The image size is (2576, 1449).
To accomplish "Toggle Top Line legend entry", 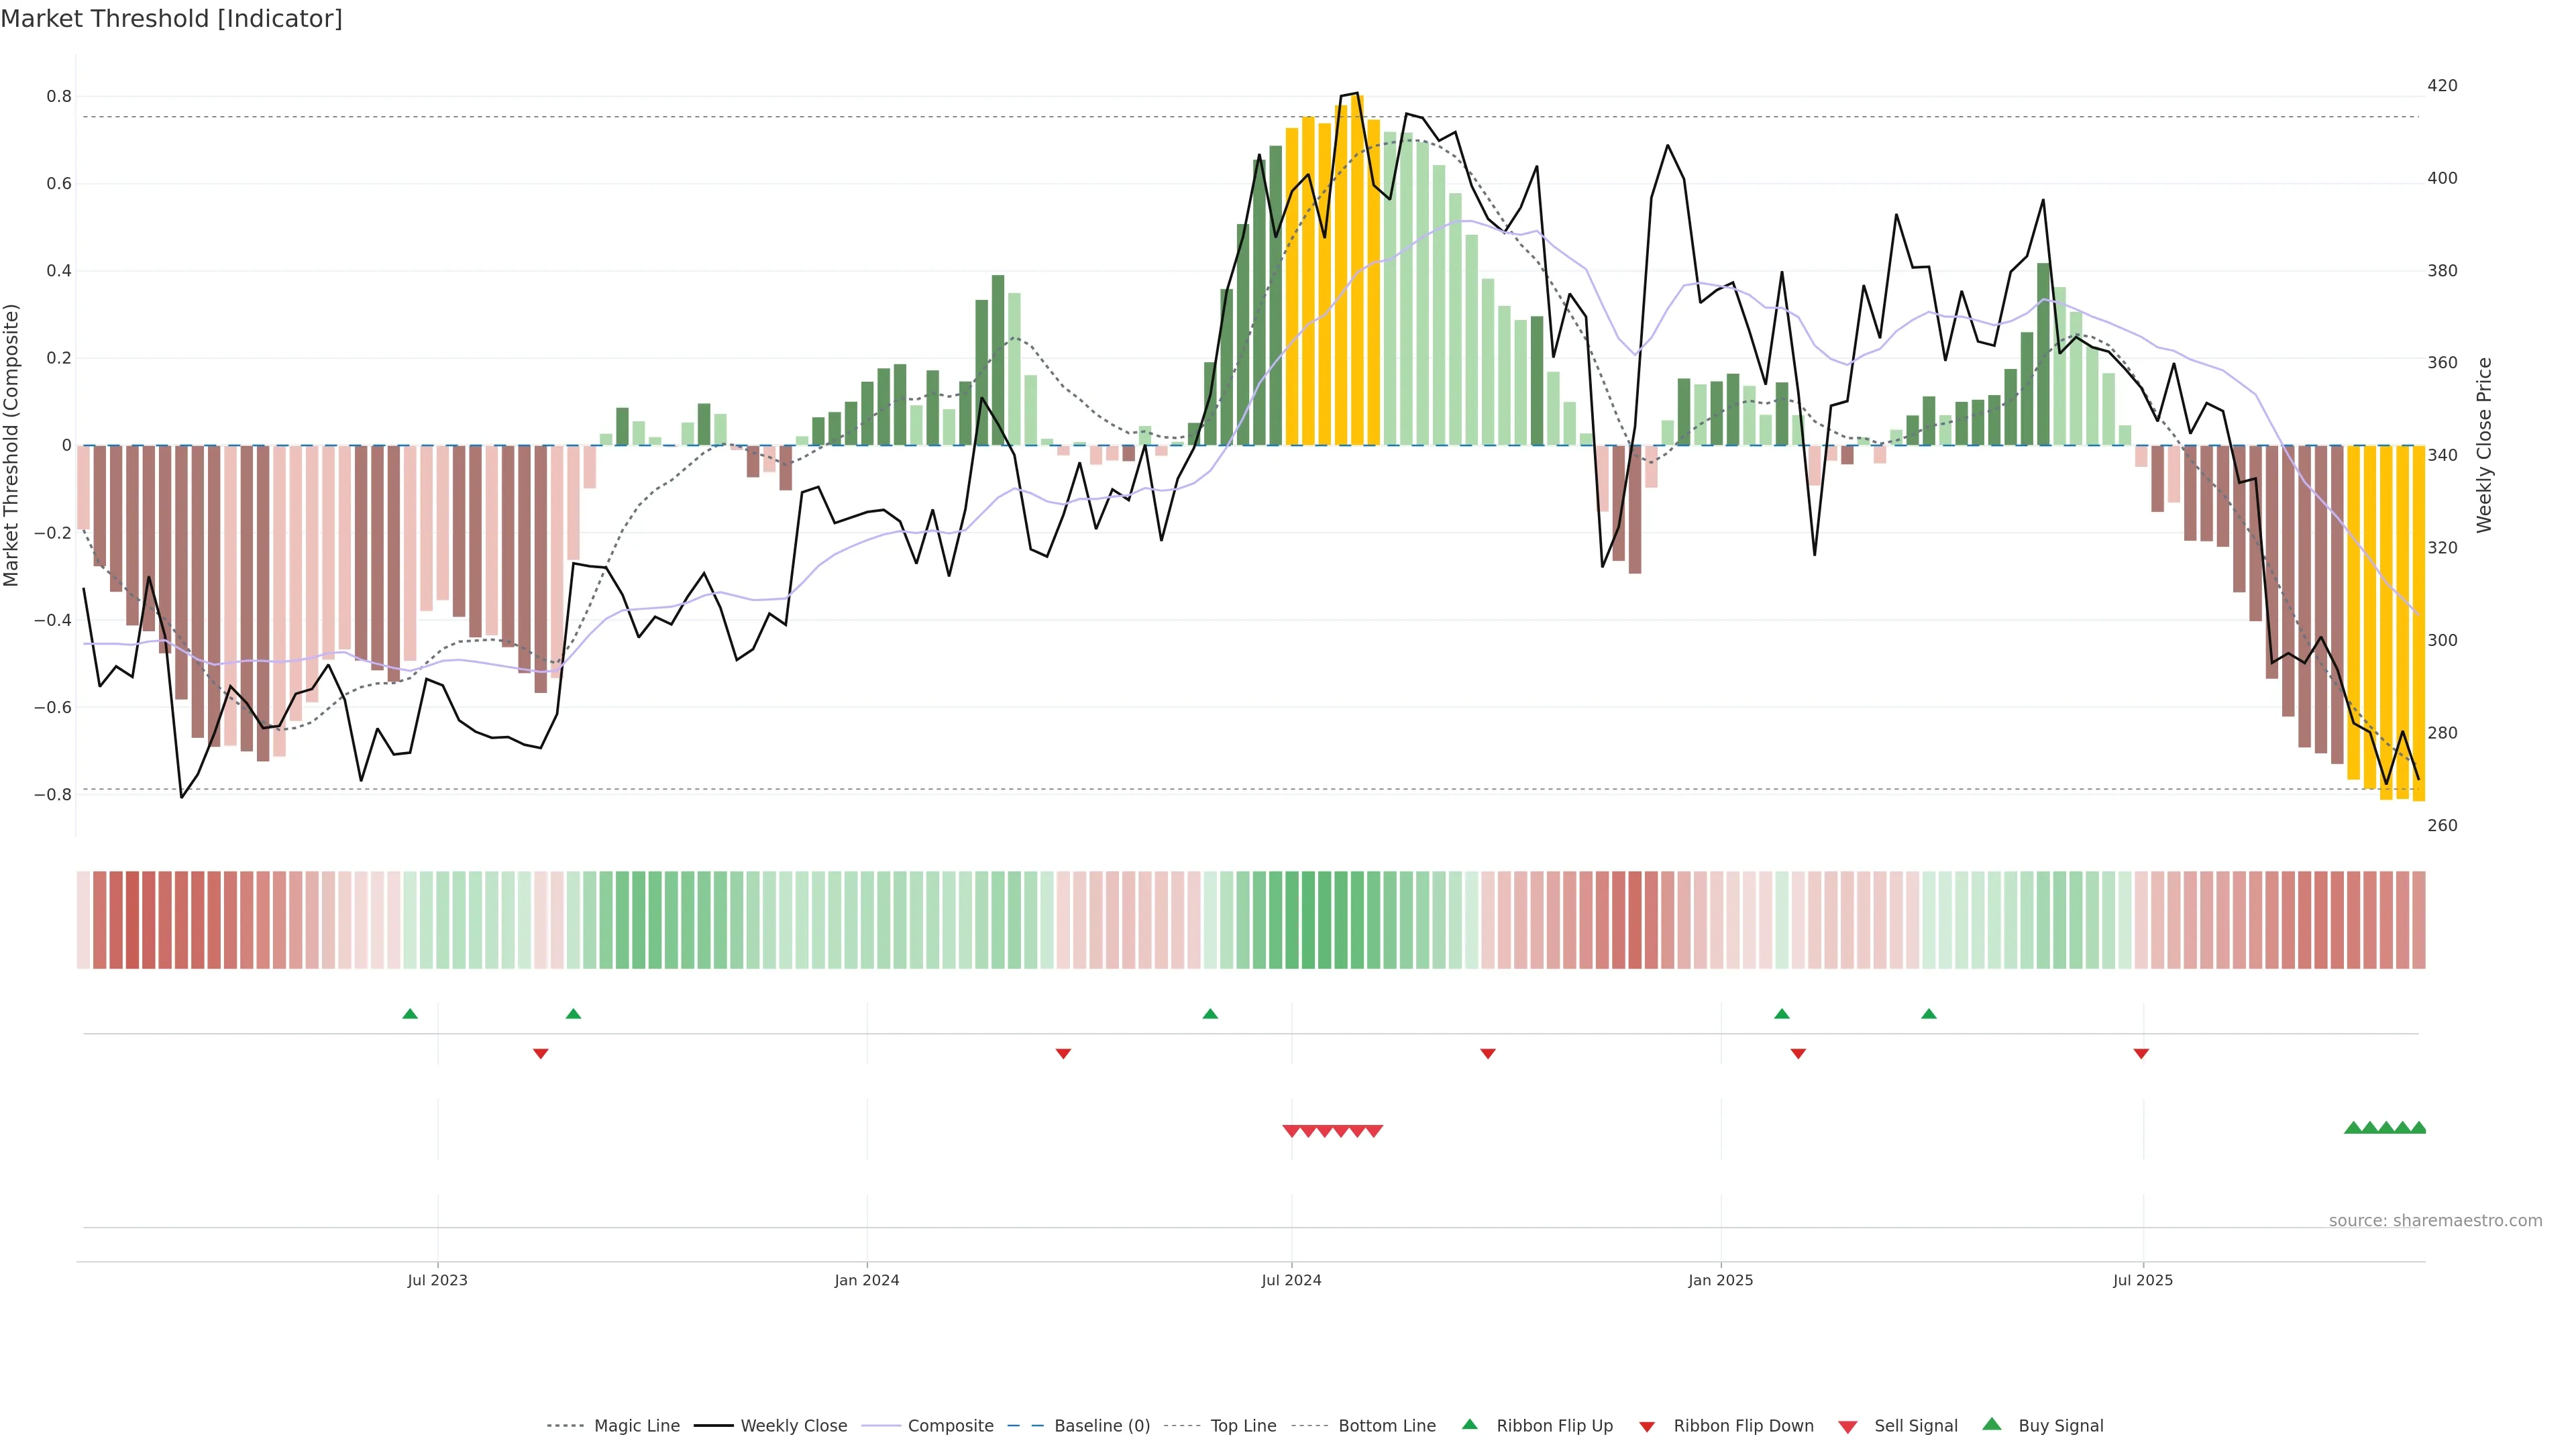I will (1243, 1426).
